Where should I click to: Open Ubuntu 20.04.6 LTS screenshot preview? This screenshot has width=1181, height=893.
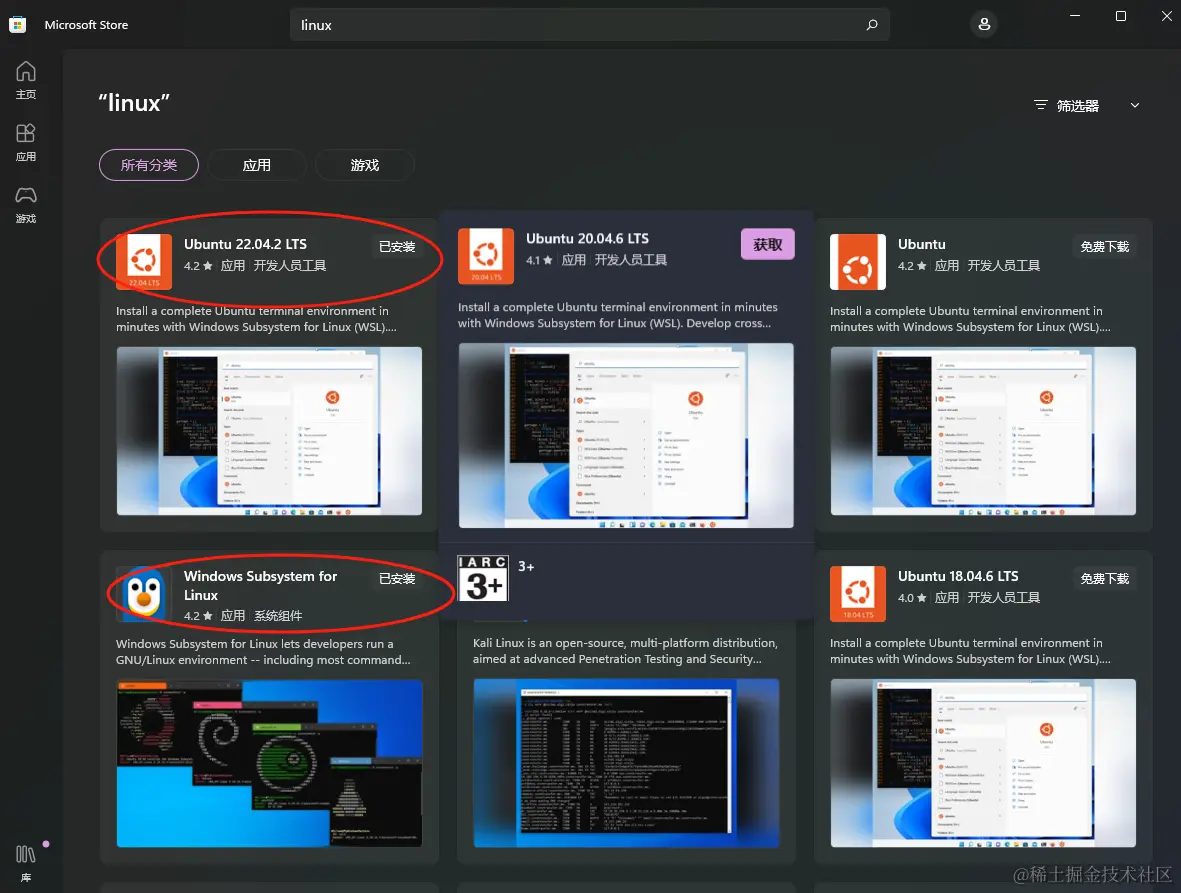pyautogui.click(x=626, y=435)
